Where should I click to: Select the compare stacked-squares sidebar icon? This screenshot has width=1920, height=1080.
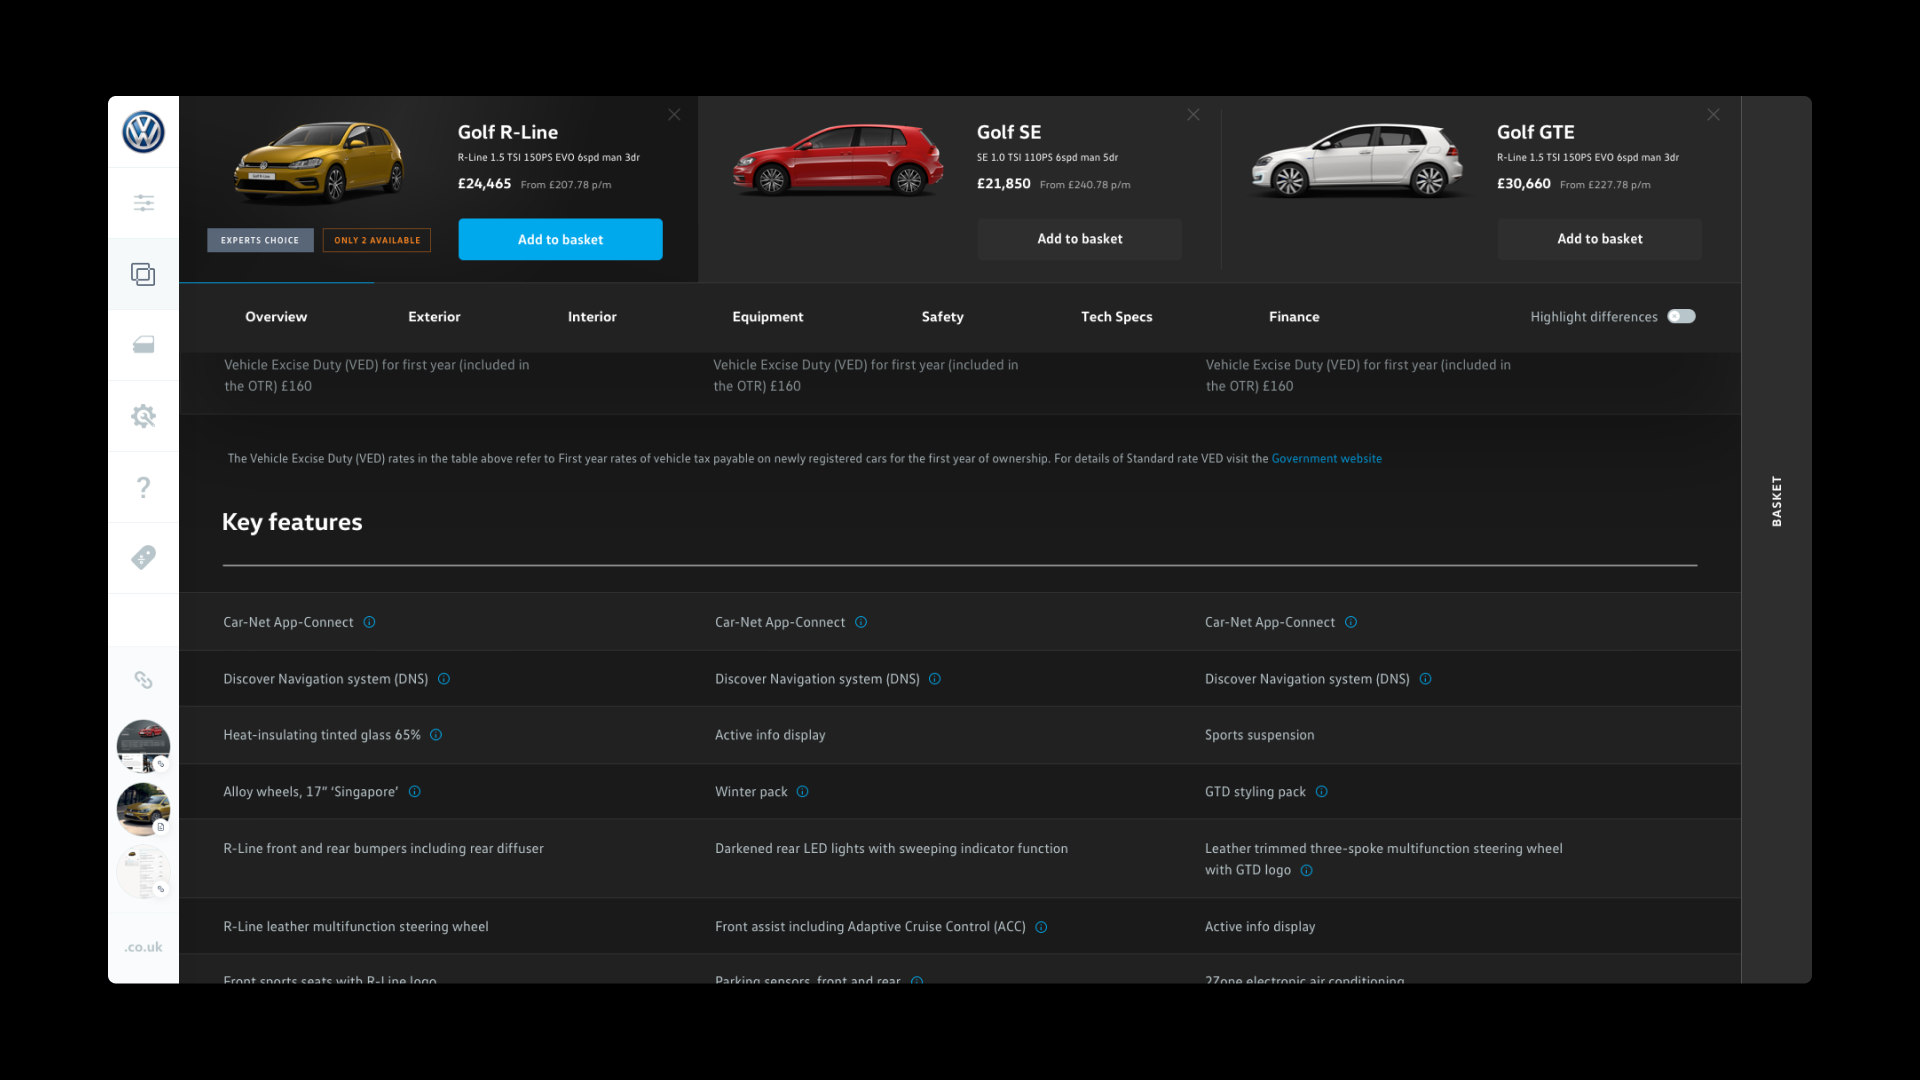(x=143, y=274)
